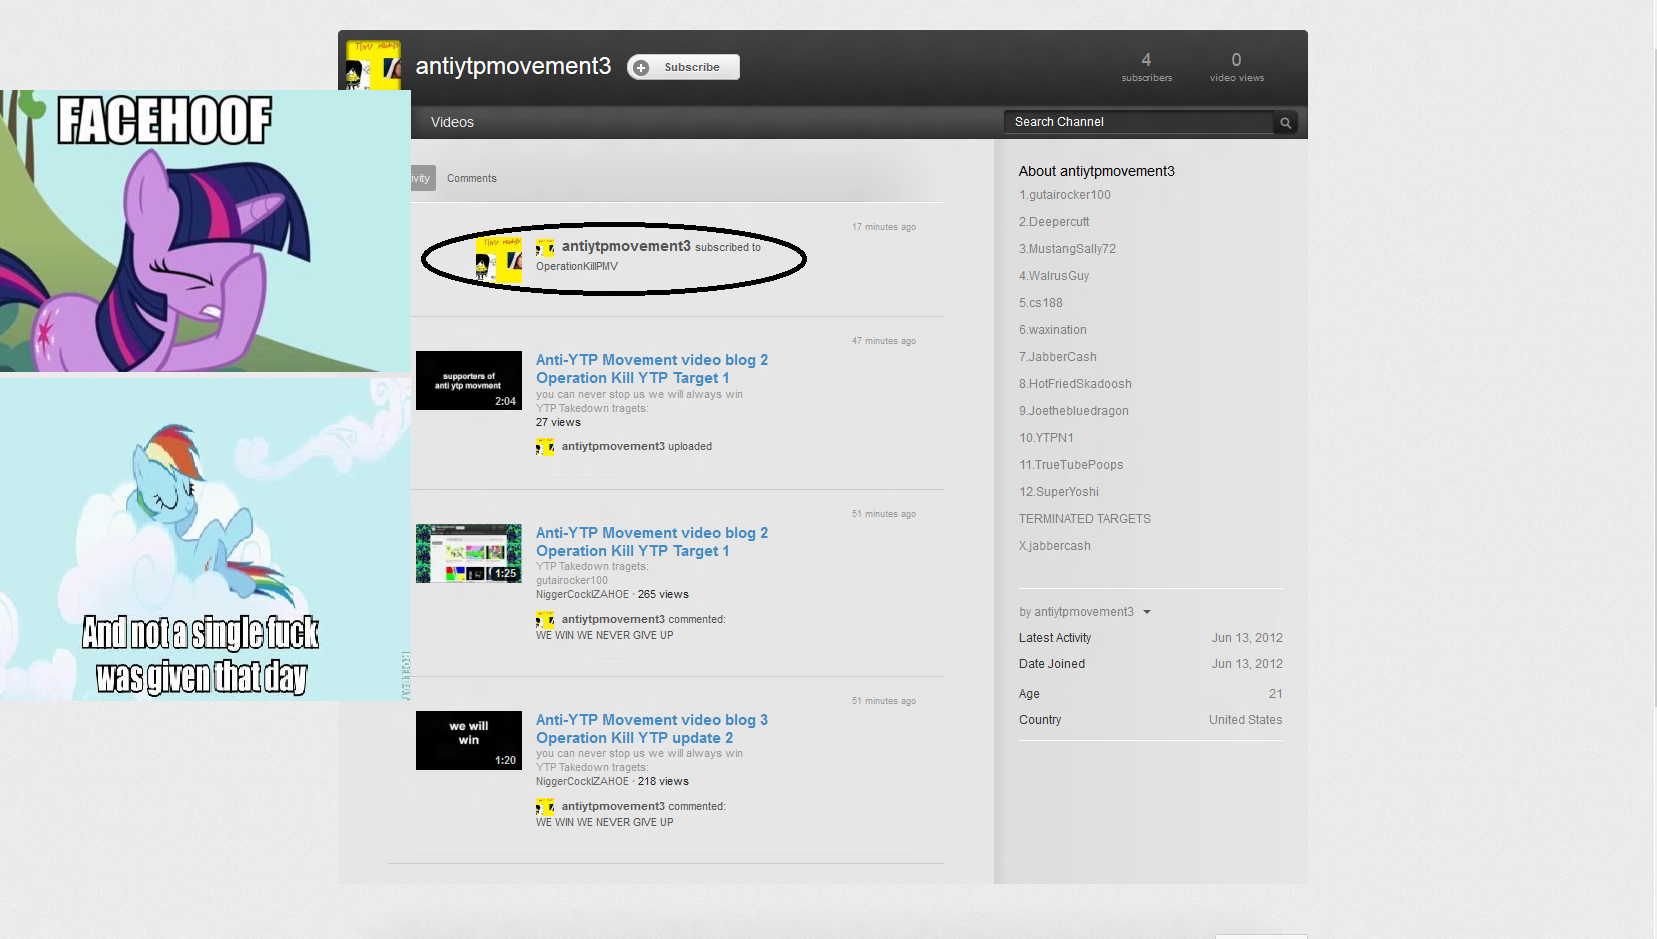Play the video thumbnail with 2:04 duration
The height and width of the screenshot is (939, 1657).
[469, 380]
